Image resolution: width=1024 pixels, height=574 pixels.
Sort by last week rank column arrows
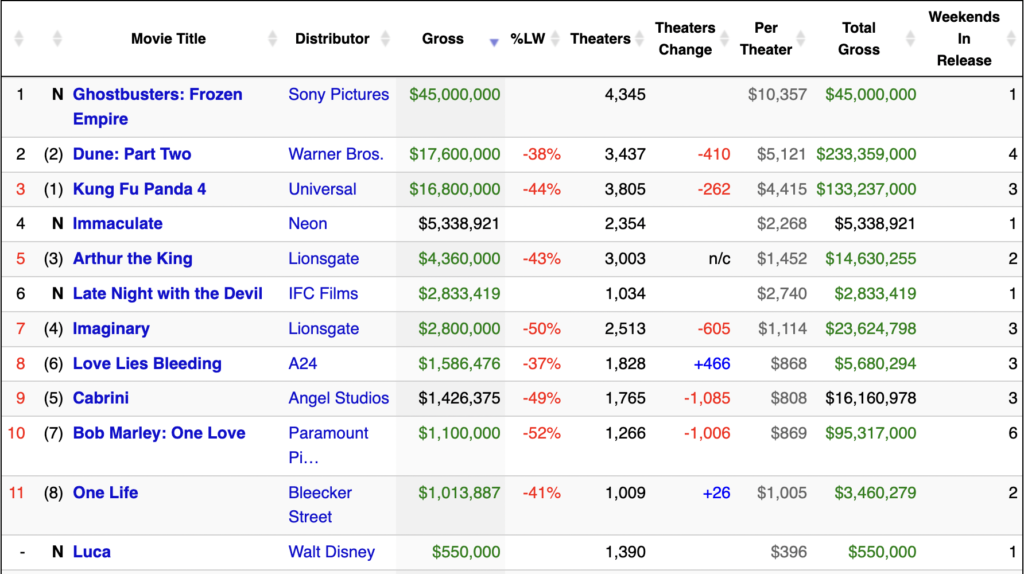tap(57, 39)
